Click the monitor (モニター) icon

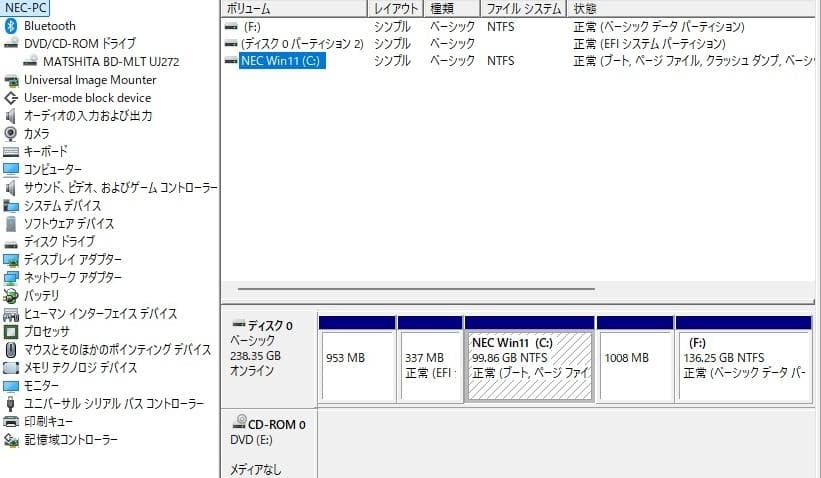(11, 386)
